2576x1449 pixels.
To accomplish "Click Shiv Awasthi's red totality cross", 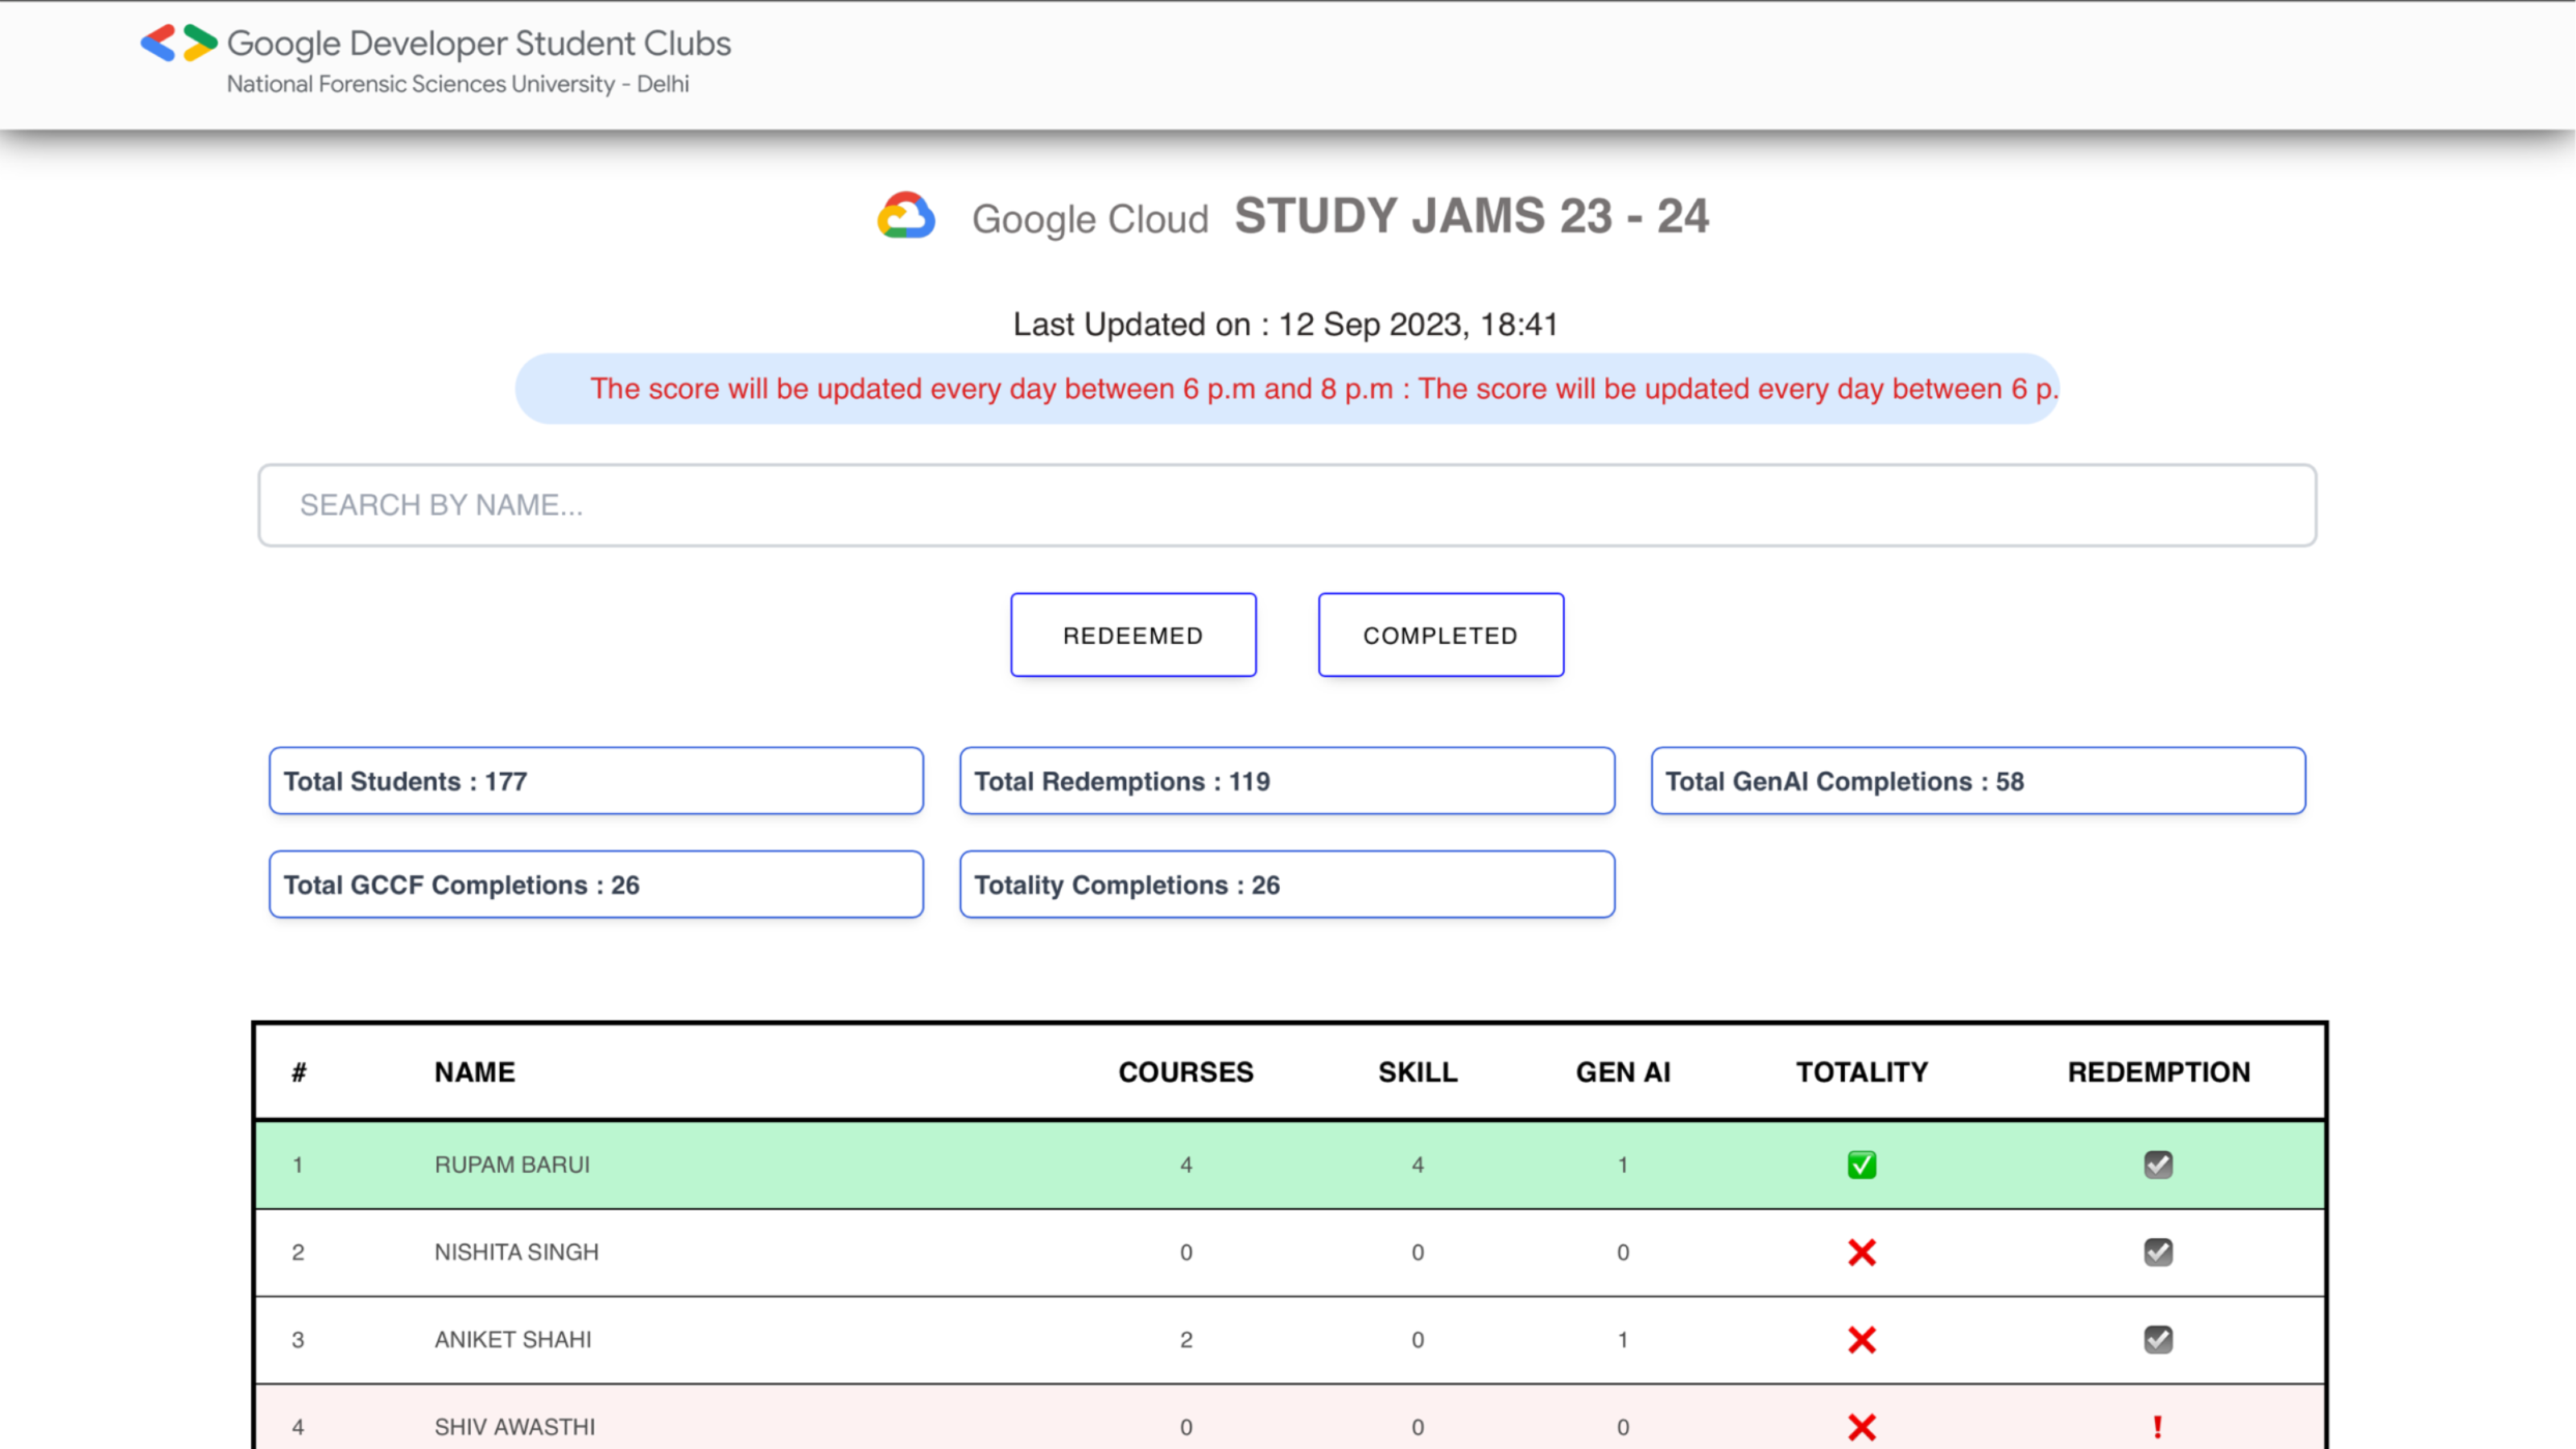I will (x=1861, y=1427).
